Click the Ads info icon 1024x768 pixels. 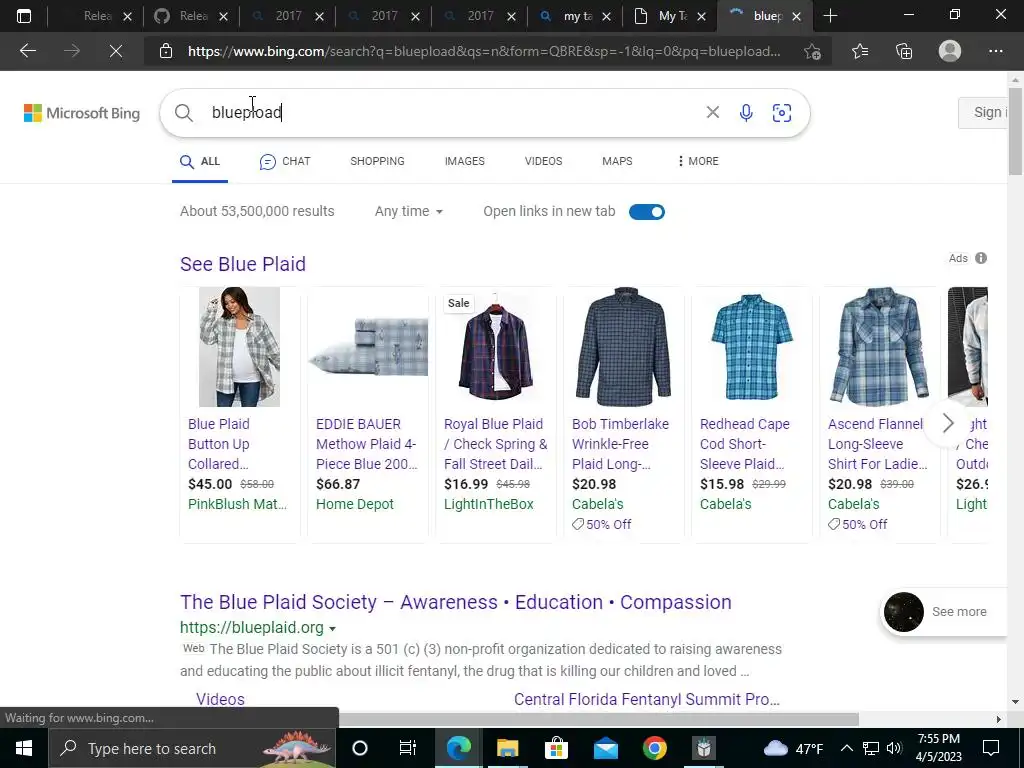pyautogui.click(x=981, y=258)
